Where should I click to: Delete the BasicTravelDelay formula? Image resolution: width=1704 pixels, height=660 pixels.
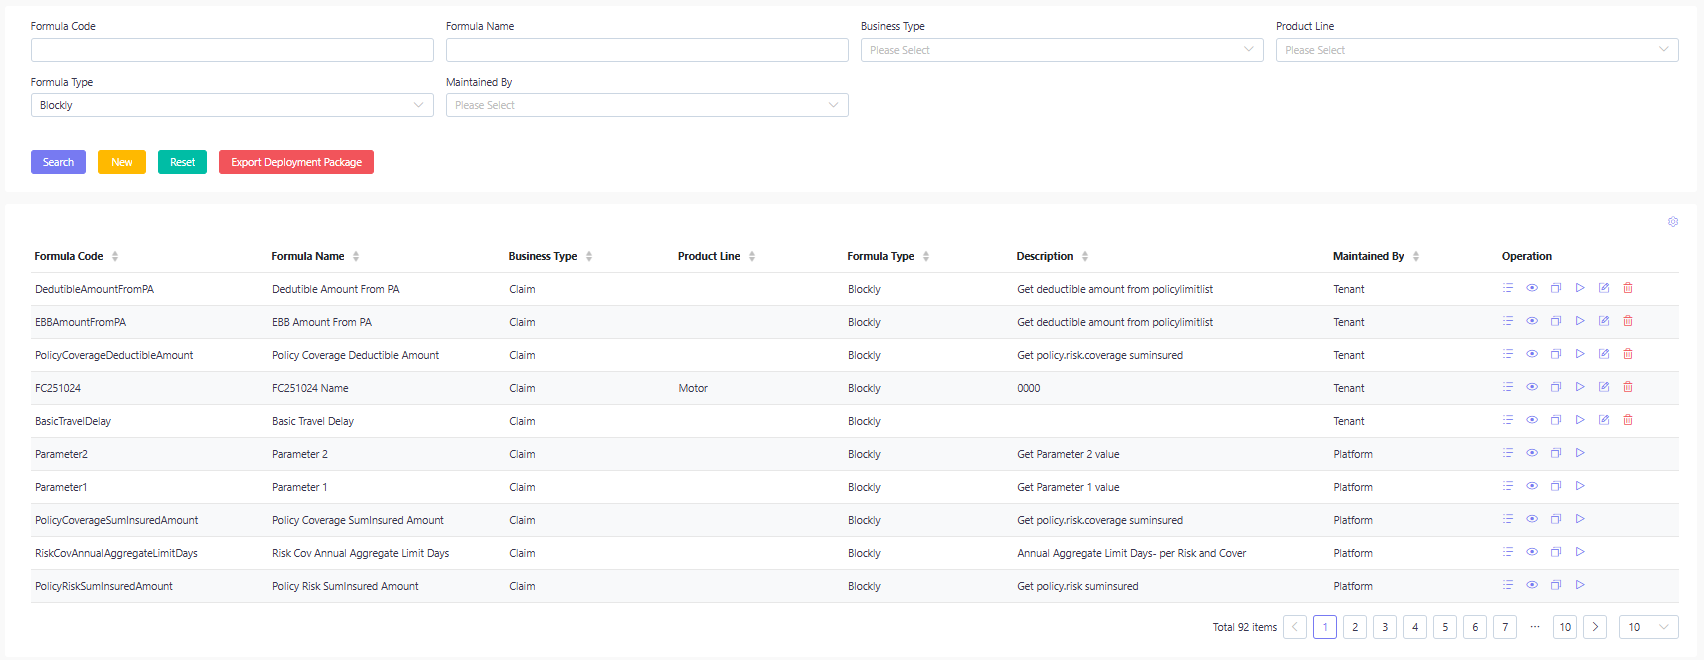click(x=1628, y=420)
